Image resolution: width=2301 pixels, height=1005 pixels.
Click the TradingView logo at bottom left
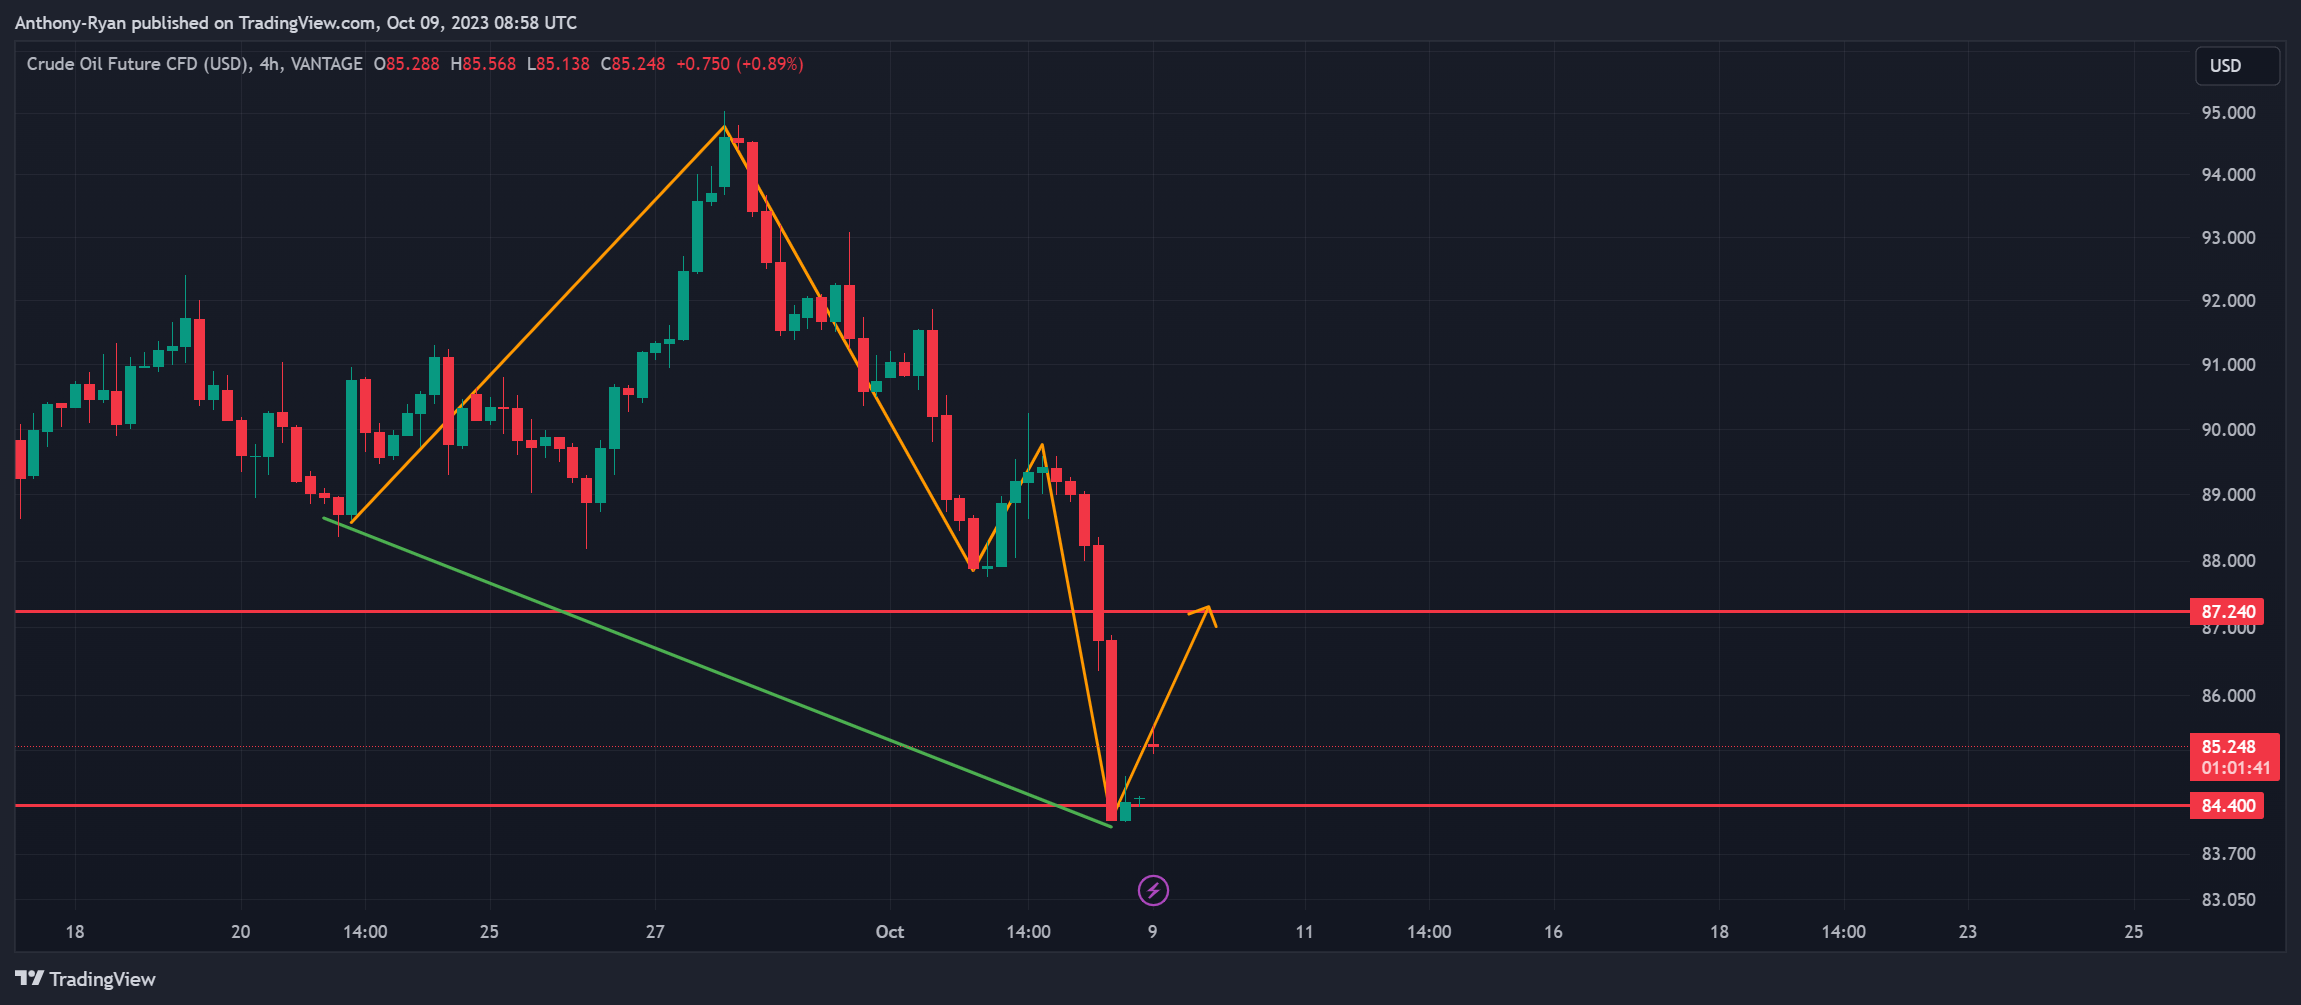(85, 979)
